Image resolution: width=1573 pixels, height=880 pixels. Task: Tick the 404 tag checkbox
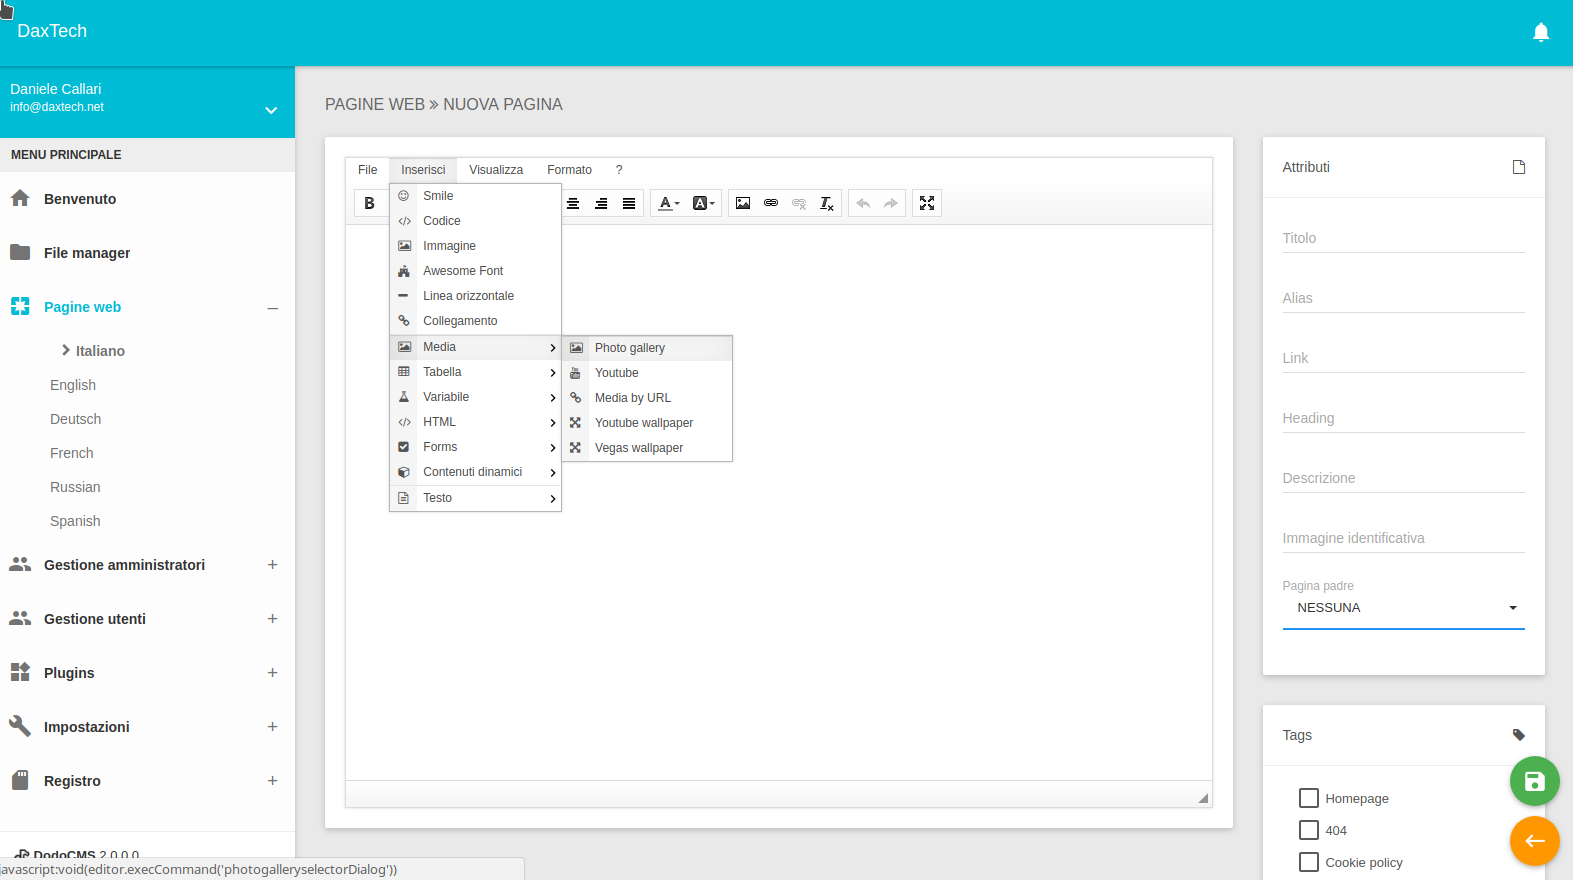1308,830
